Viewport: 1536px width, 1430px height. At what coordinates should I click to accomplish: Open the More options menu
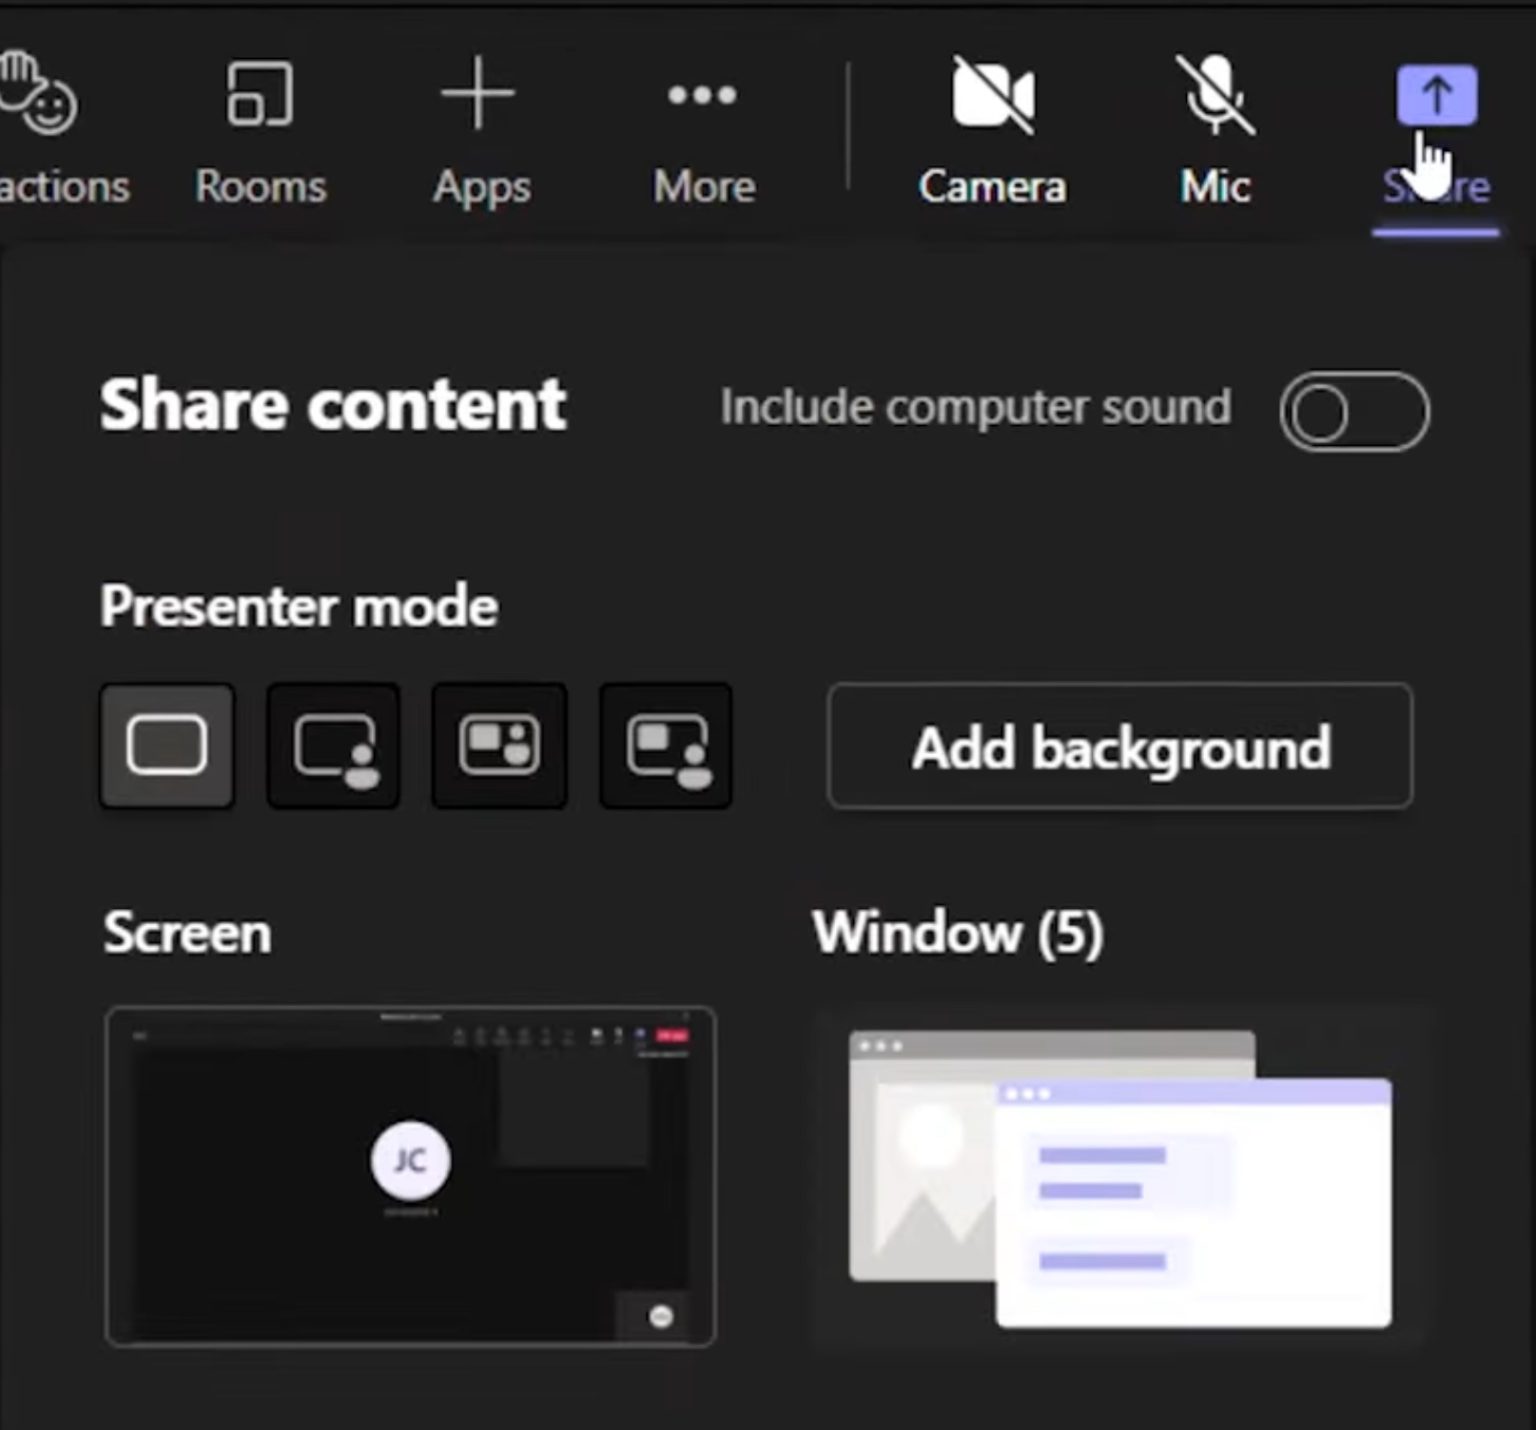click(703, 97)
